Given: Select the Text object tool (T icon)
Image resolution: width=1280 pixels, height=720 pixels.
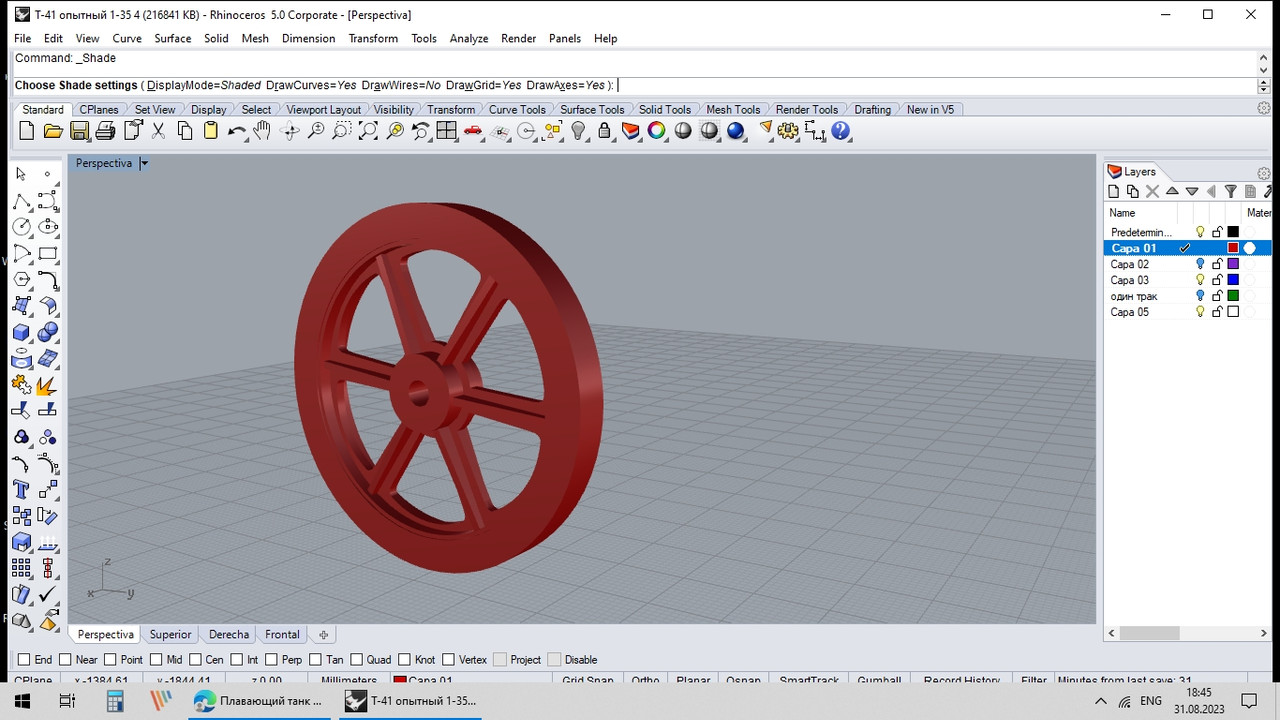Looking at the screenshot, I should [x=21, y=489].
